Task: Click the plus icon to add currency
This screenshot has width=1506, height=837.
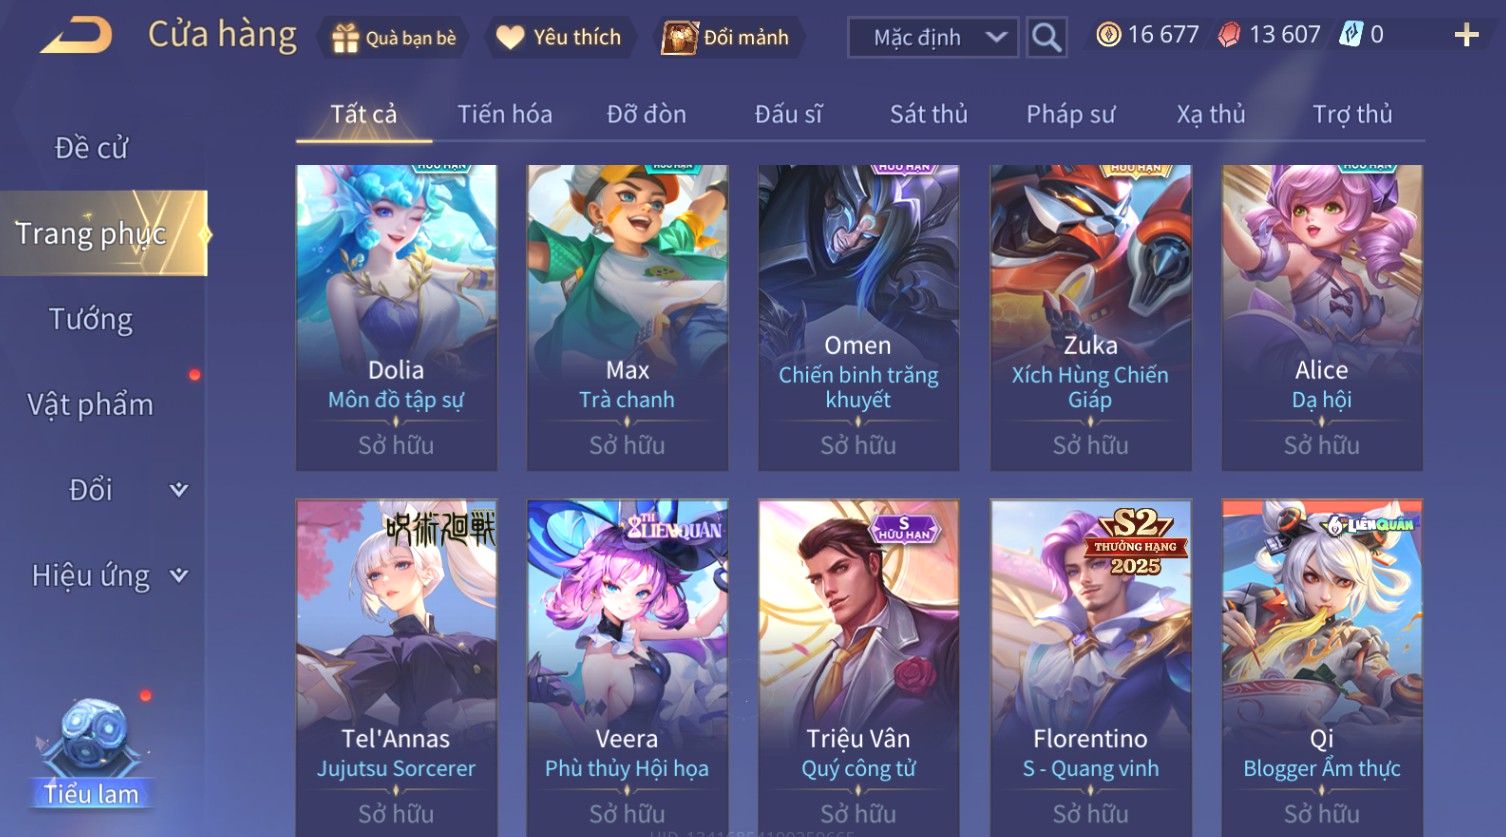Action: coord(1466,36)
